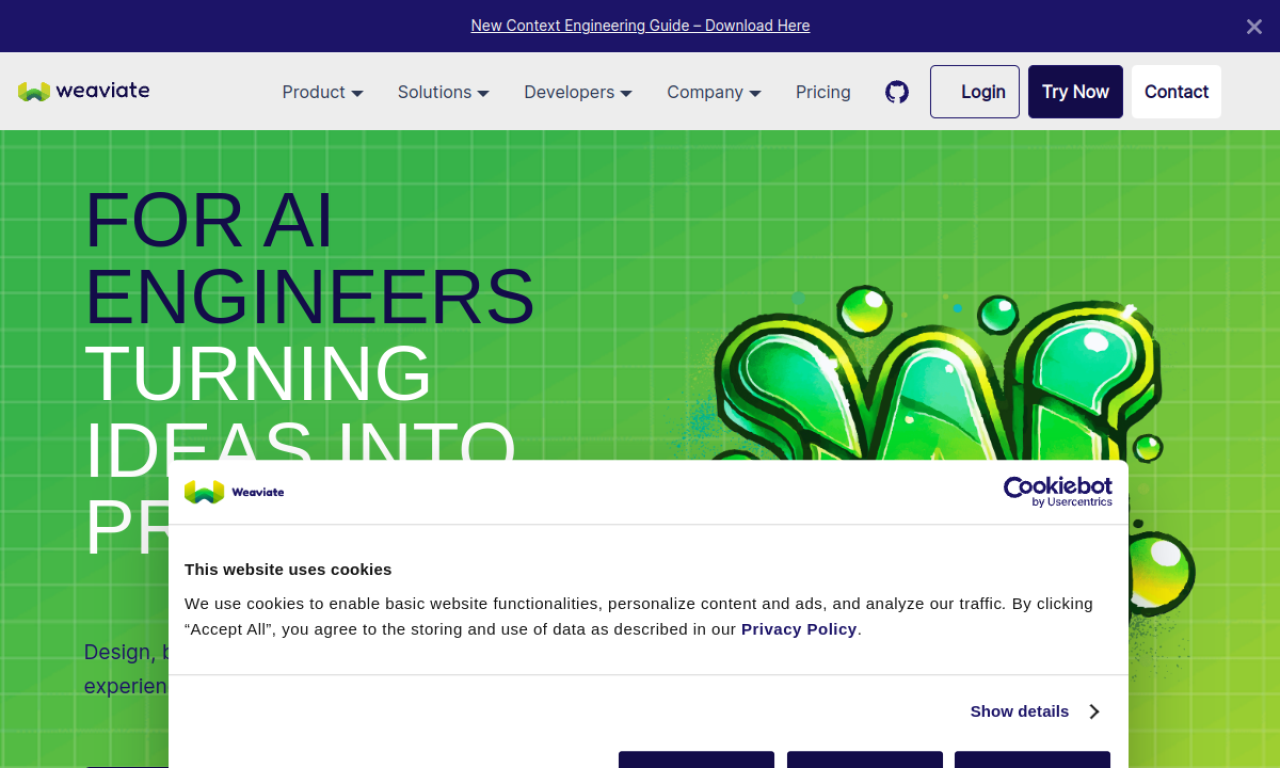Screen dimensions: 1280x768
Task: Go to the Pricing page
Action: coord(823,92)
